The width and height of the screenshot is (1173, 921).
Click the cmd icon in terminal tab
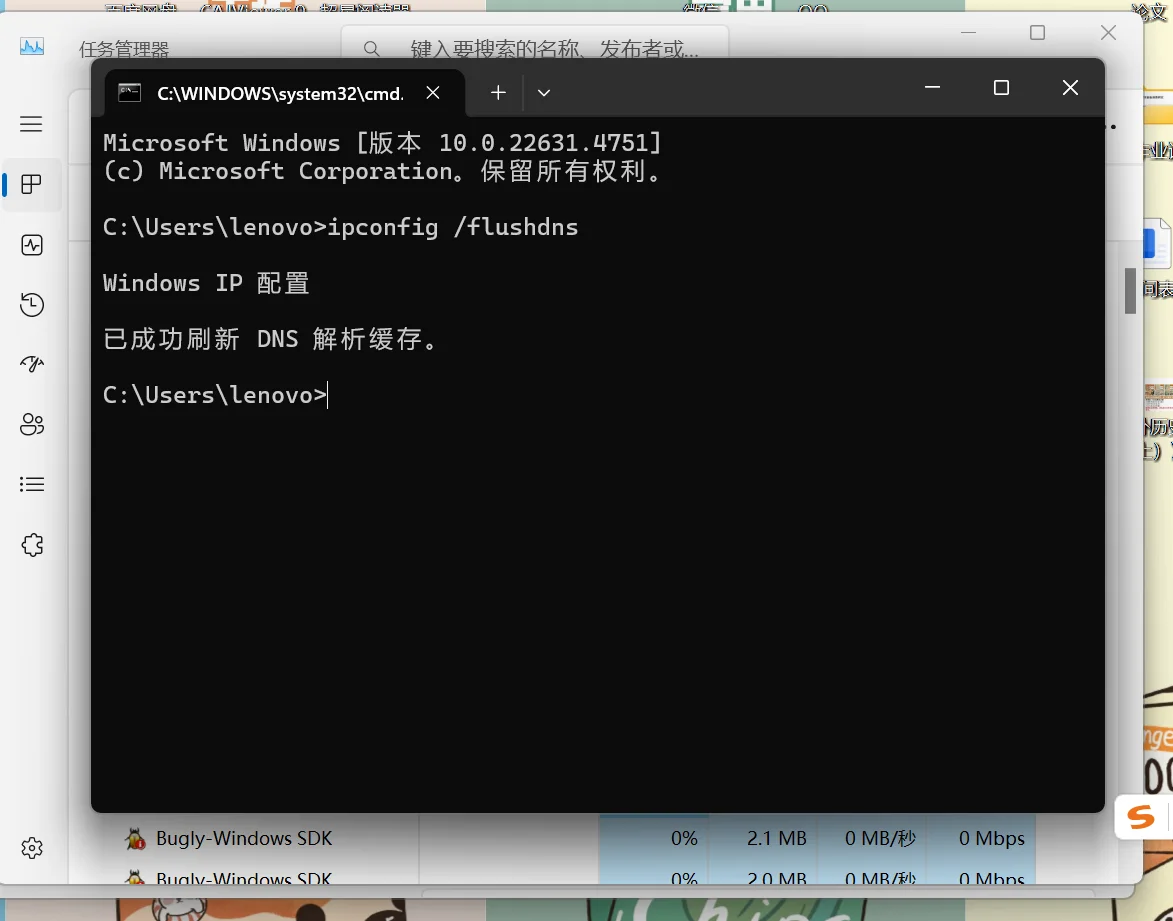[x=129, y=93]
